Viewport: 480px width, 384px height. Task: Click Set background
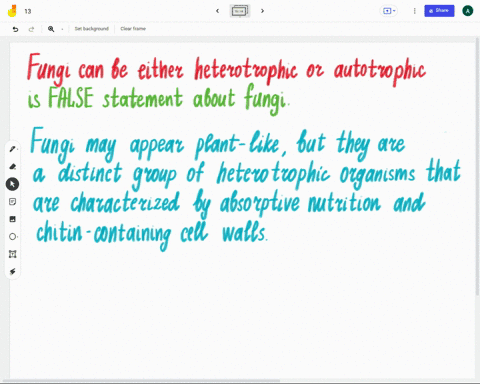92,29
